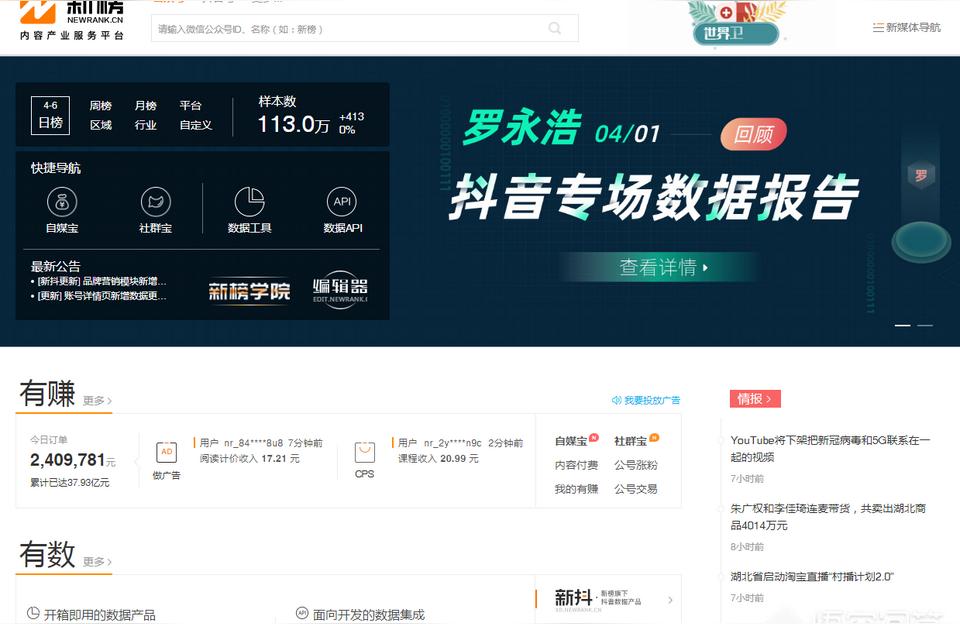Click the 做广告 AD icon
The image size is (960, 624).
coord(167,453)
